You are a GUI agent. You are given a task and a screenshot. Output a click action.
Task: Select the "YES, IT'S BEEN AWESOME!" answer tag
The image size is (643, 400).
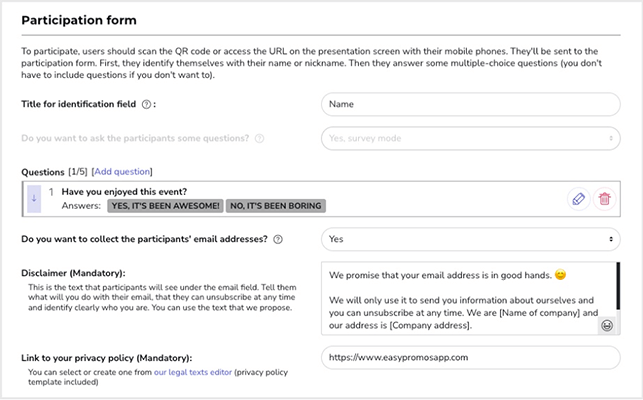point(165,206)
